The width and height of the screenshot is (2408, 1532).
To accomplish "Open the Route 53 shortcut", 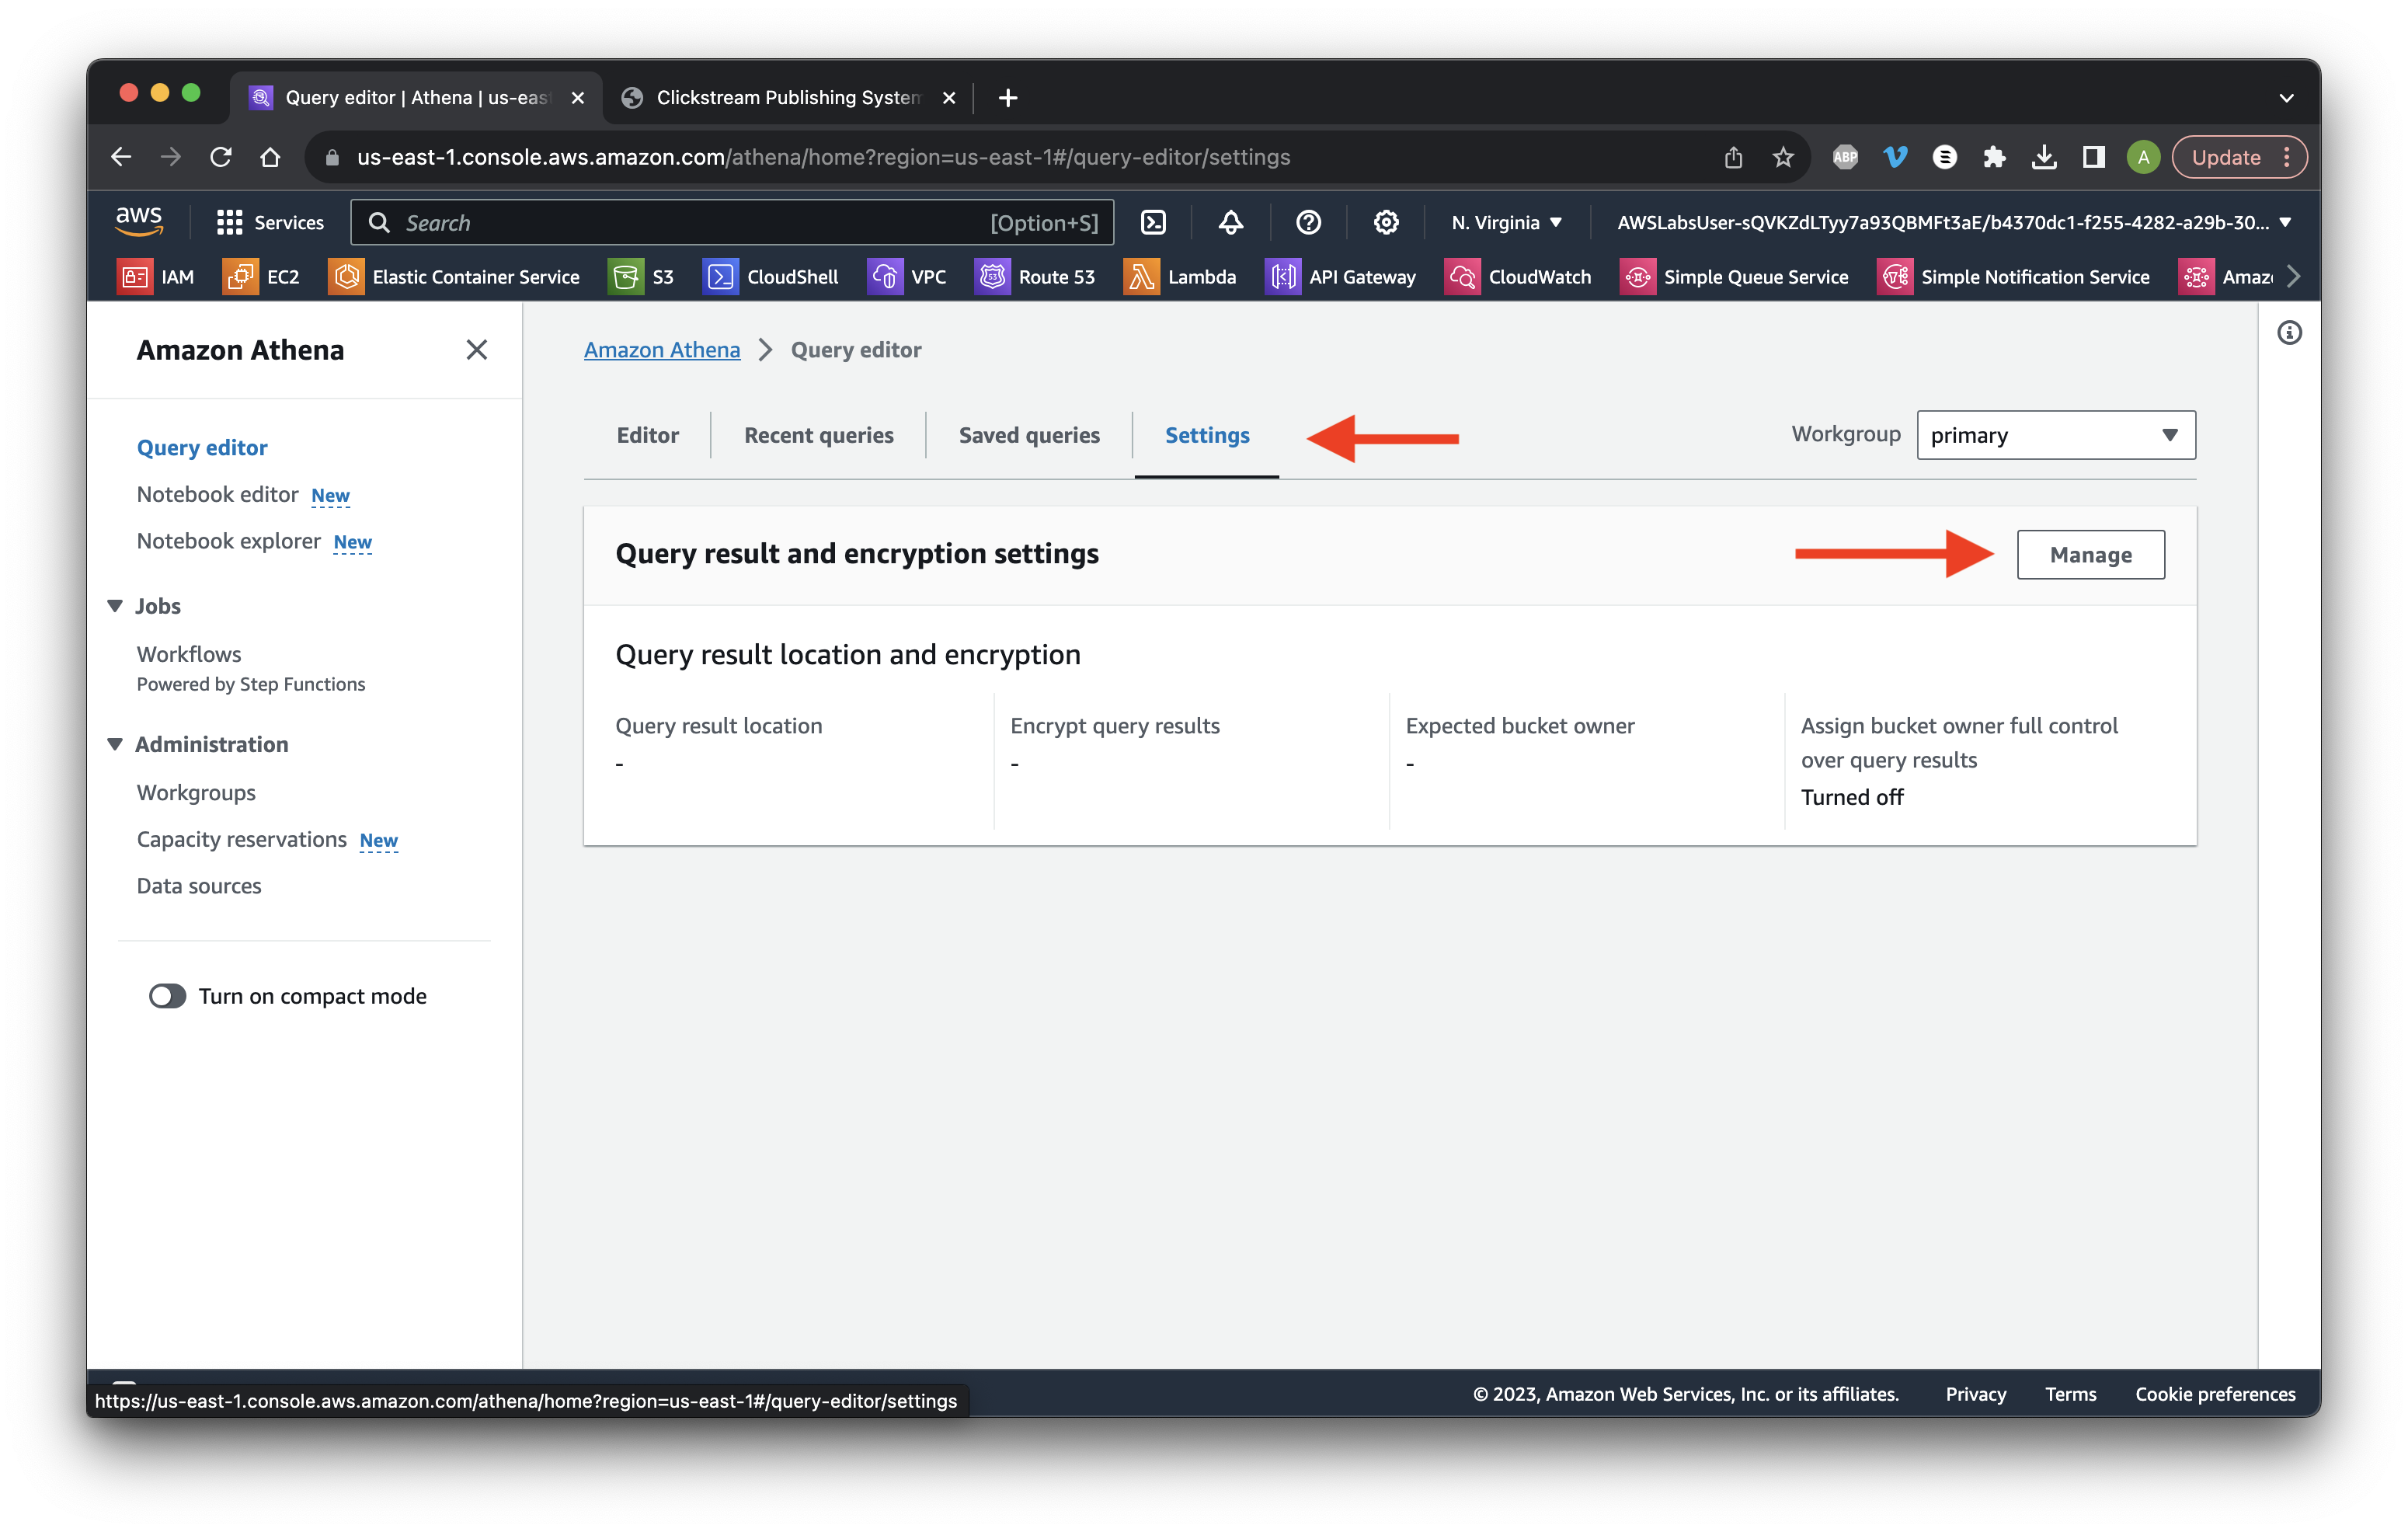I will (1035, 276).
